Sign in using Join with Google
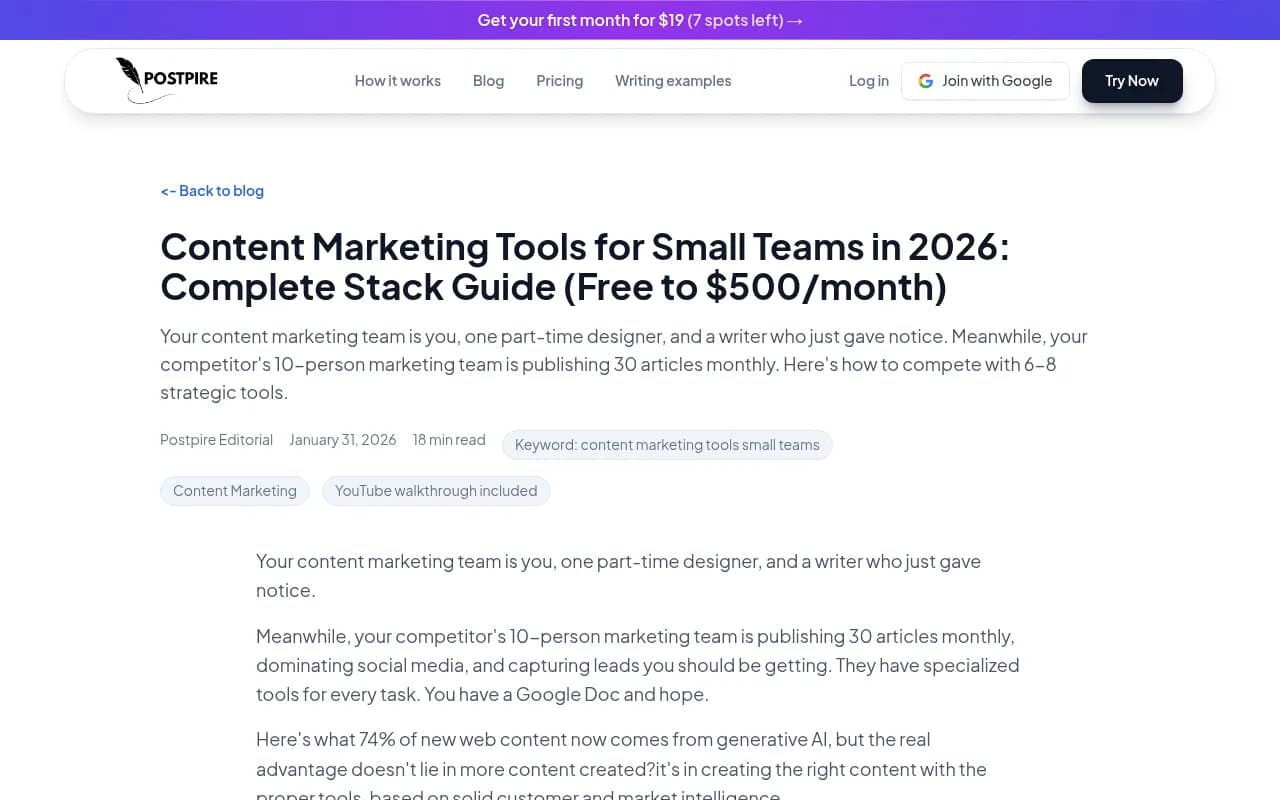This screenshot has height=800, width=1280. pos(985,81)
